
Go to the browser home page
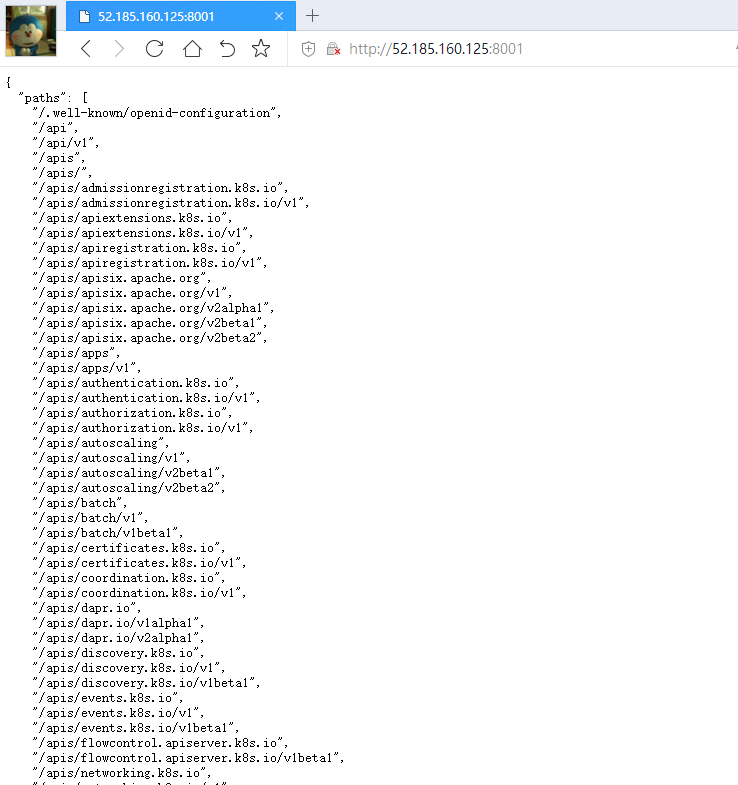pyautogui.click(x=191, y=49)
